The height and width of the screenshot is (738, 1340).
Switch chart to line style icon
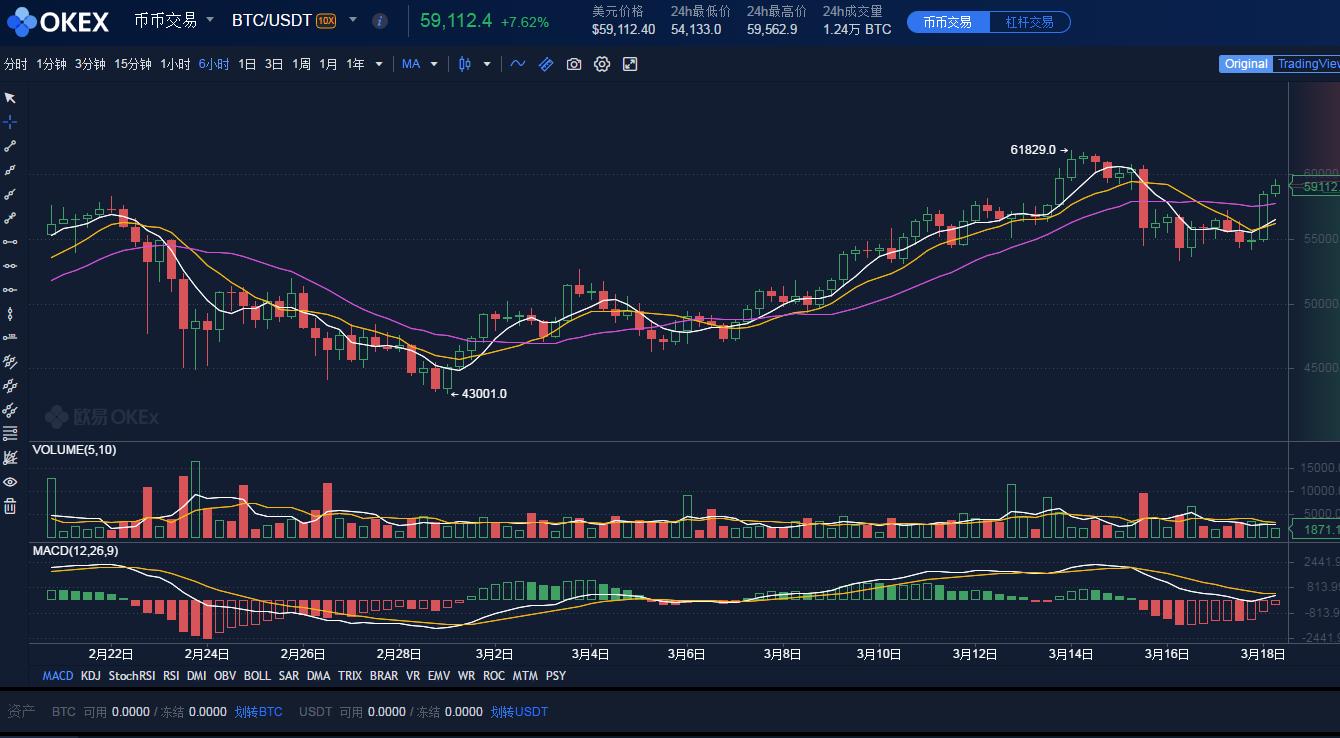click(x=517, y=63)
